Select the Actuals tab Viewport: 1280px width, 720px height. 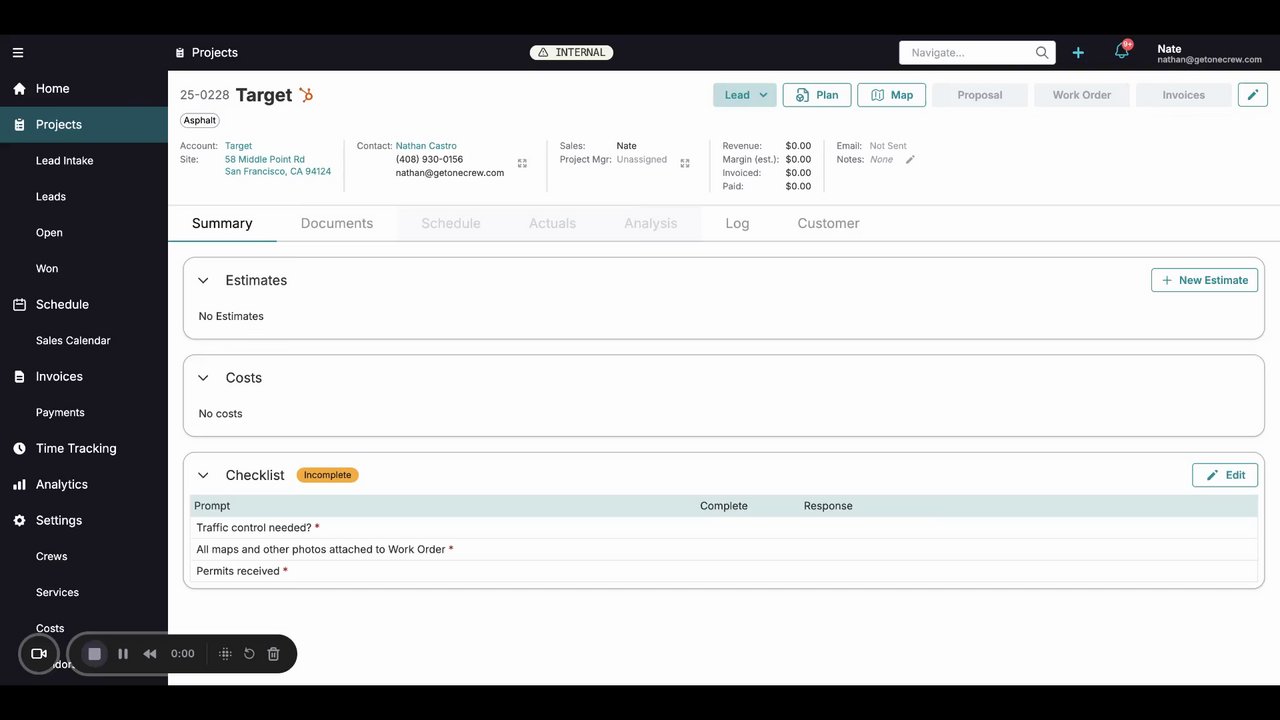point(553,224)
